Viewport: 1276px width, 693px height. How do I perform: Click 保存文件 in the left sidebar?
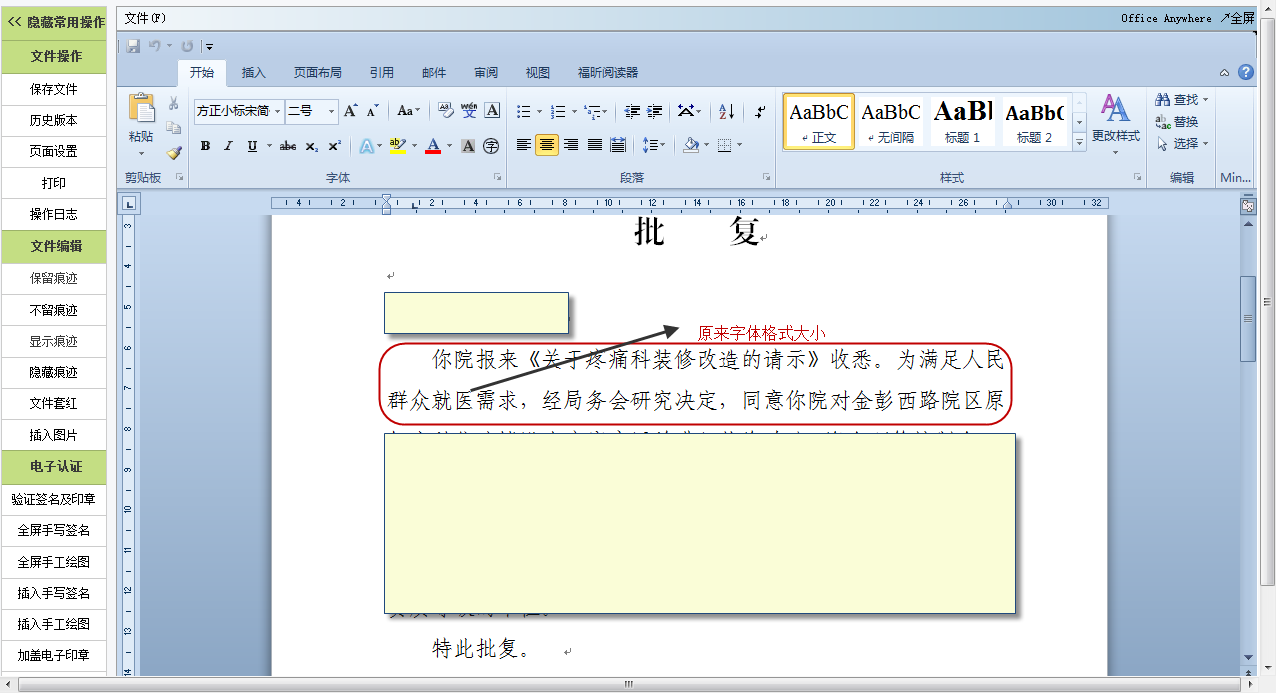pos(54,89)
